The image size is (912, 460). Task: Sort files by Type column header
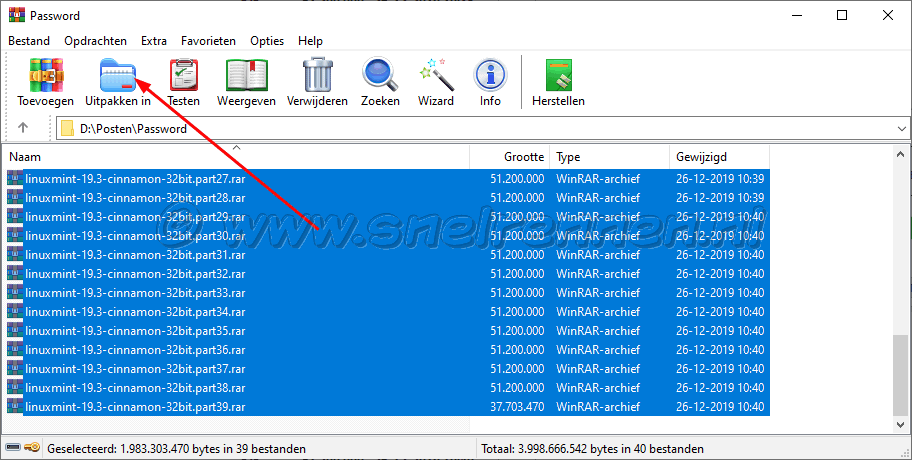click(610, 156)
